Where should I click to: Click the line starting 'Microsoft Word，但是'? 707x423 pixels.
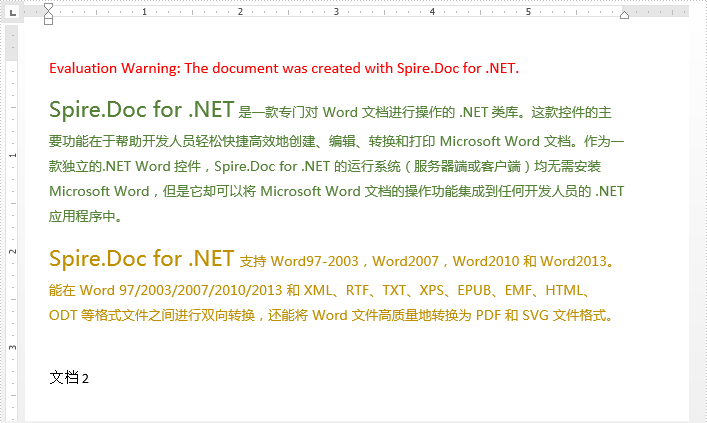(x=336, y=191)
